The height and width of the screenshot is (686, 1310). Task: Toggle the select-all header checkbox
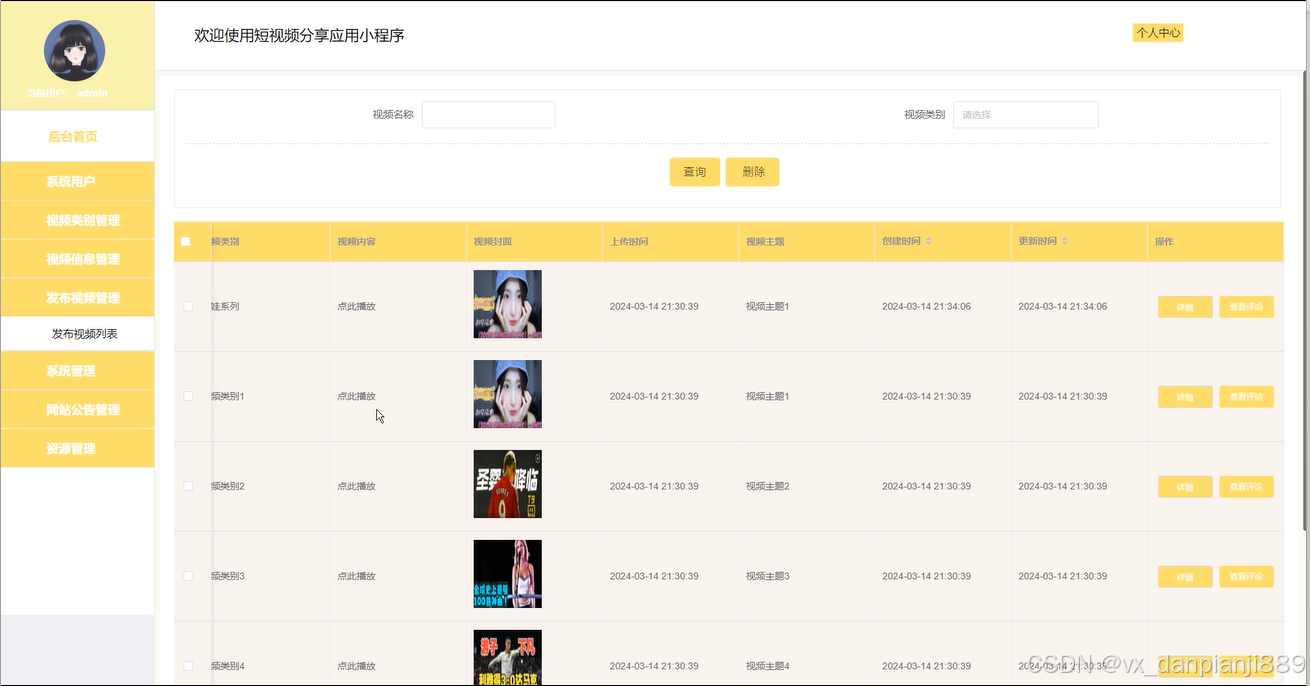(x=186, y=242)
